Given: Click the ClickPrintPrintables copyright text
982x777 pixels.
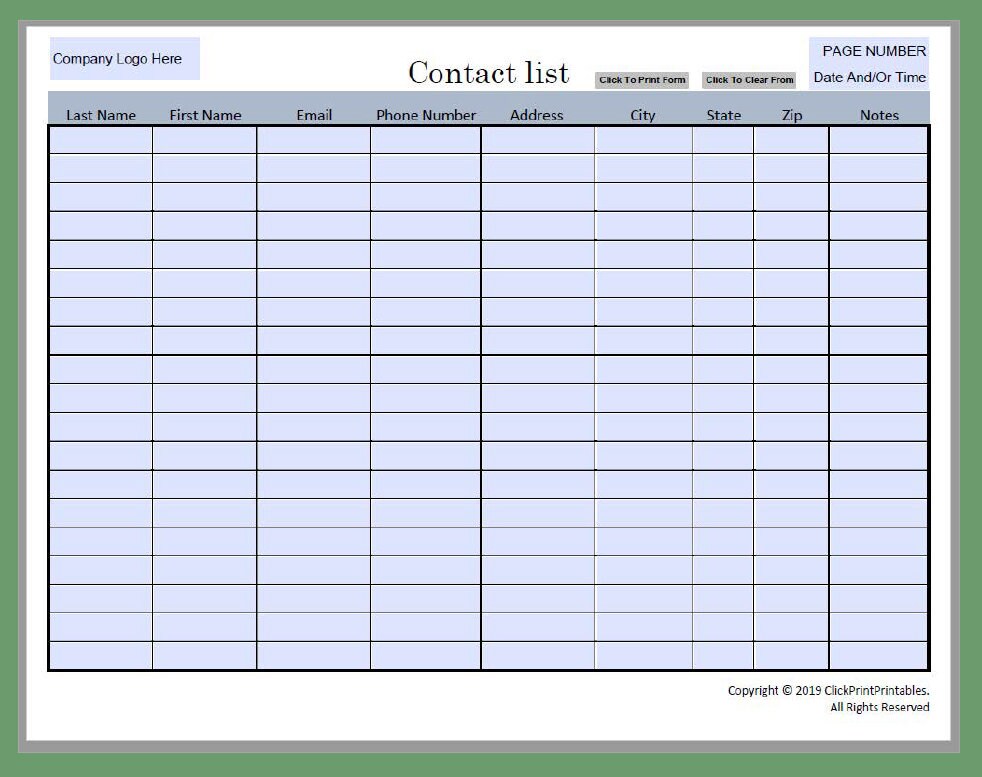Looking at the screenshot, I should pos(828,690).
